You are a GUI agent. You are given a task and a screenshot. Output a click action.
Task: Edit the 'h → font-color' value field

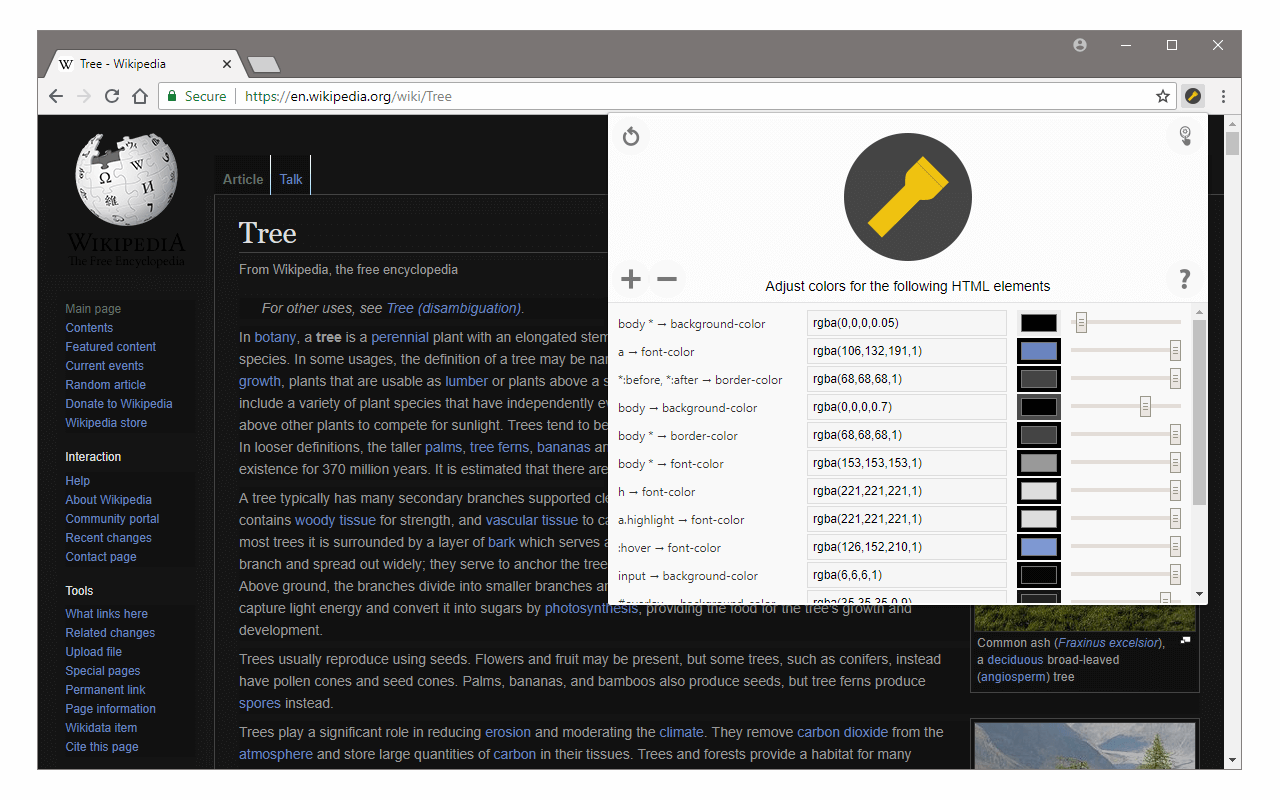(x=907, y=491)
